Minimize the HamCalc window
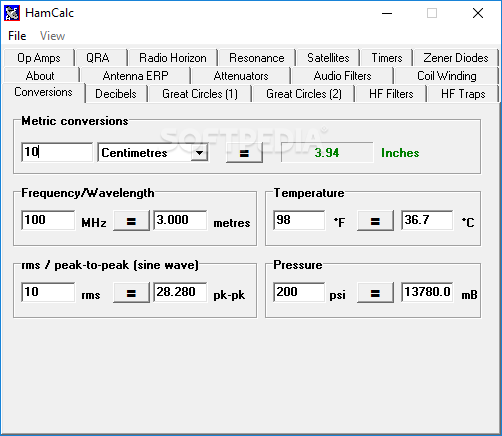 coord(387,13)
